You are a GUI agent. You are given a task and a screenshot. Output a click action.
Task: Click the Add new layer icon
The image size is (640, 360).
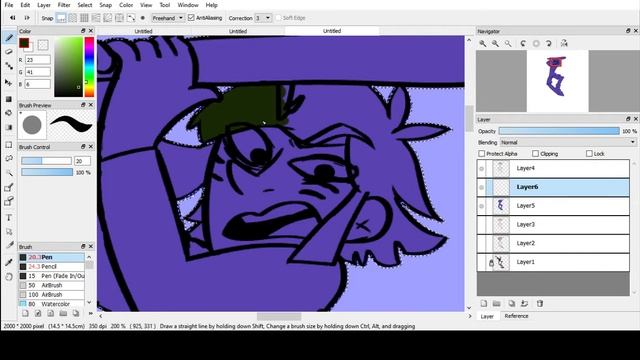click(x=484, y=303)
